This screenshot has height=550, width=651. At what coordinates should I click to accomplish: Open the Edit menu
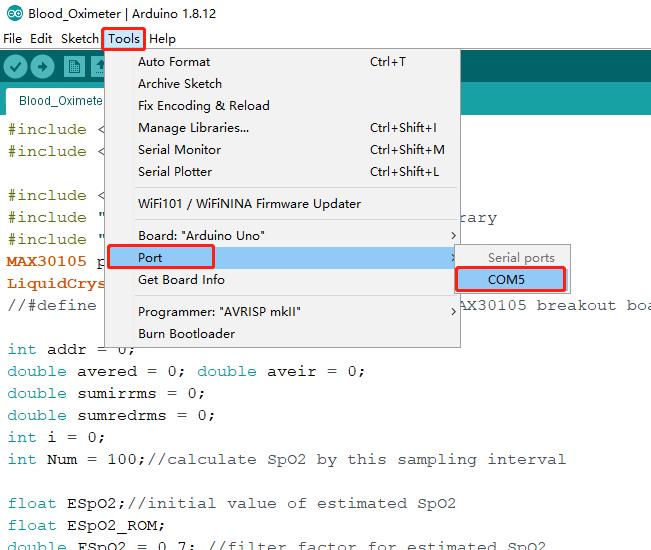[41, 39]
